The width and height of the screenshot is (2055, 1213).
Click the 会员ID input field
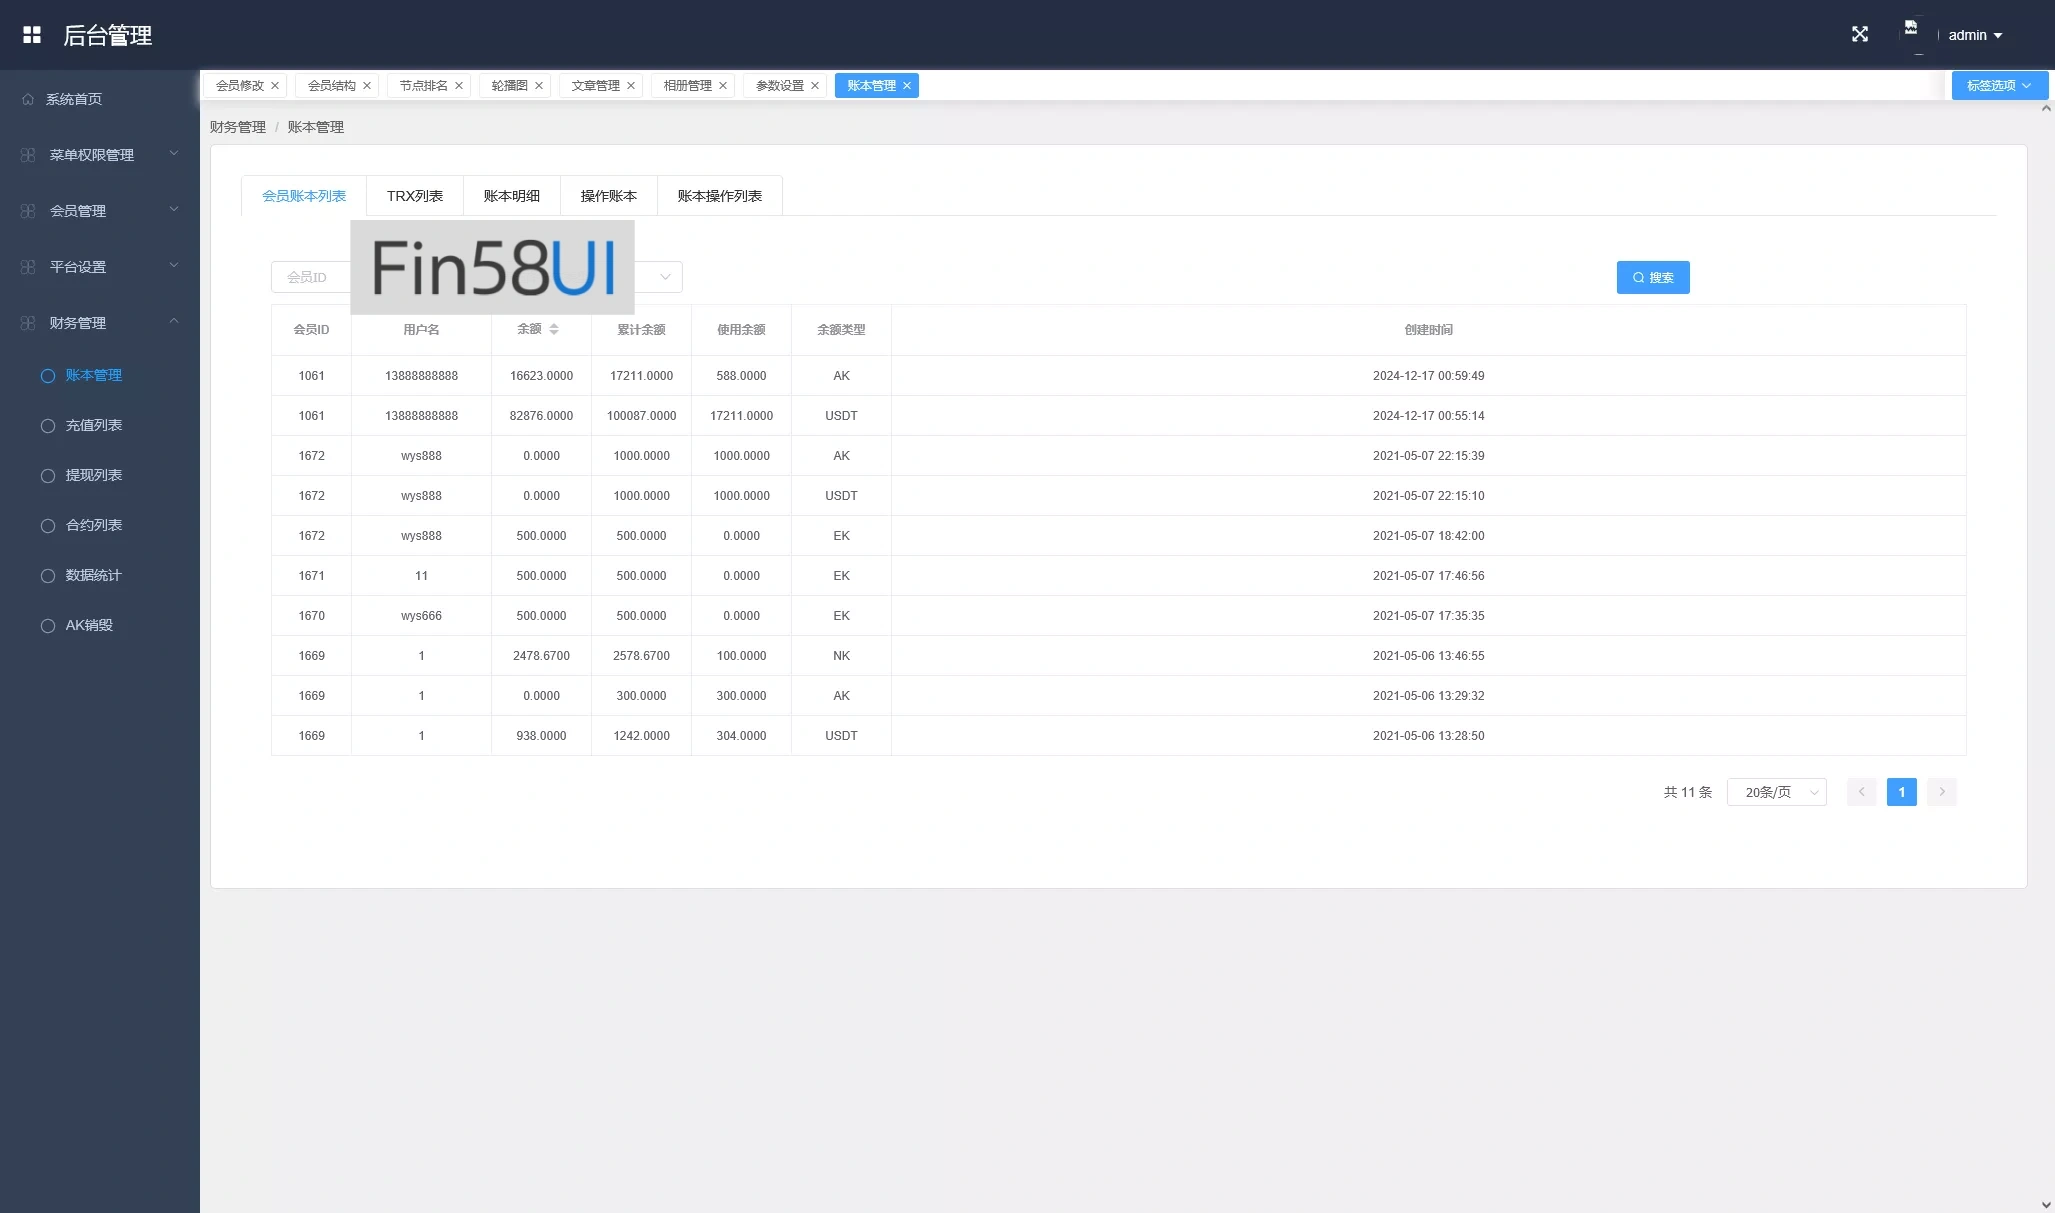[x=310, y=278]
